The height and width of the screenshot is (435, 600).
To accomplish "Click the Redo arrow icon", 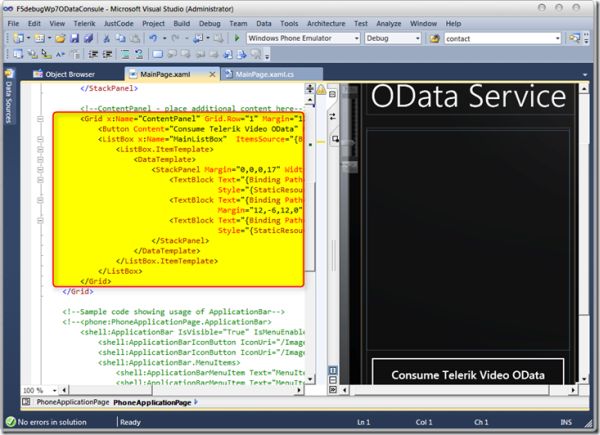I will tap(175, 38).
